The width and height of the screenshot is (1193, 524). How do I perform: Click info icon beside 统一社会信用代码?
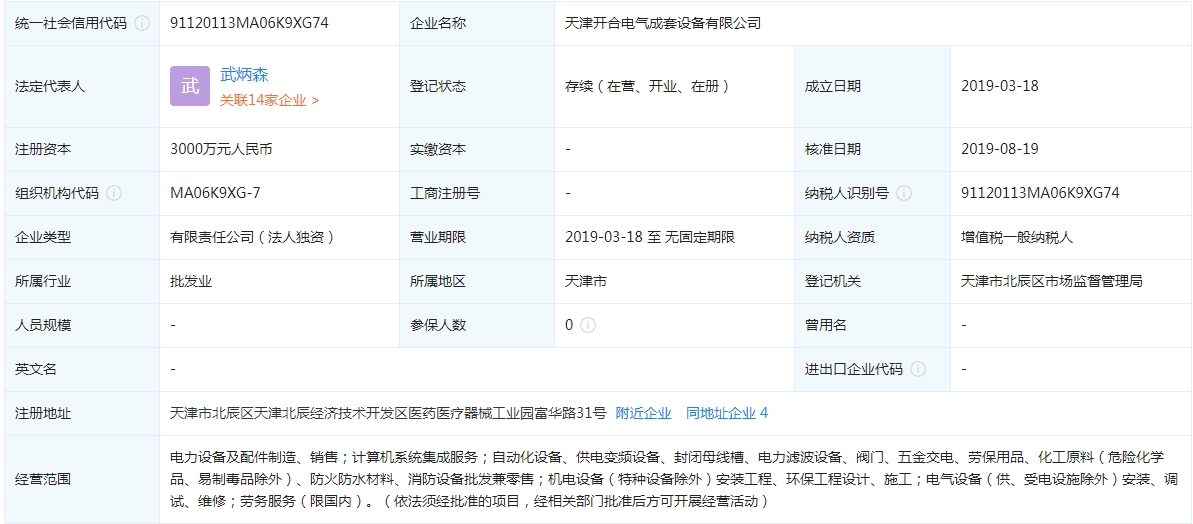click(x=142, y=23)
